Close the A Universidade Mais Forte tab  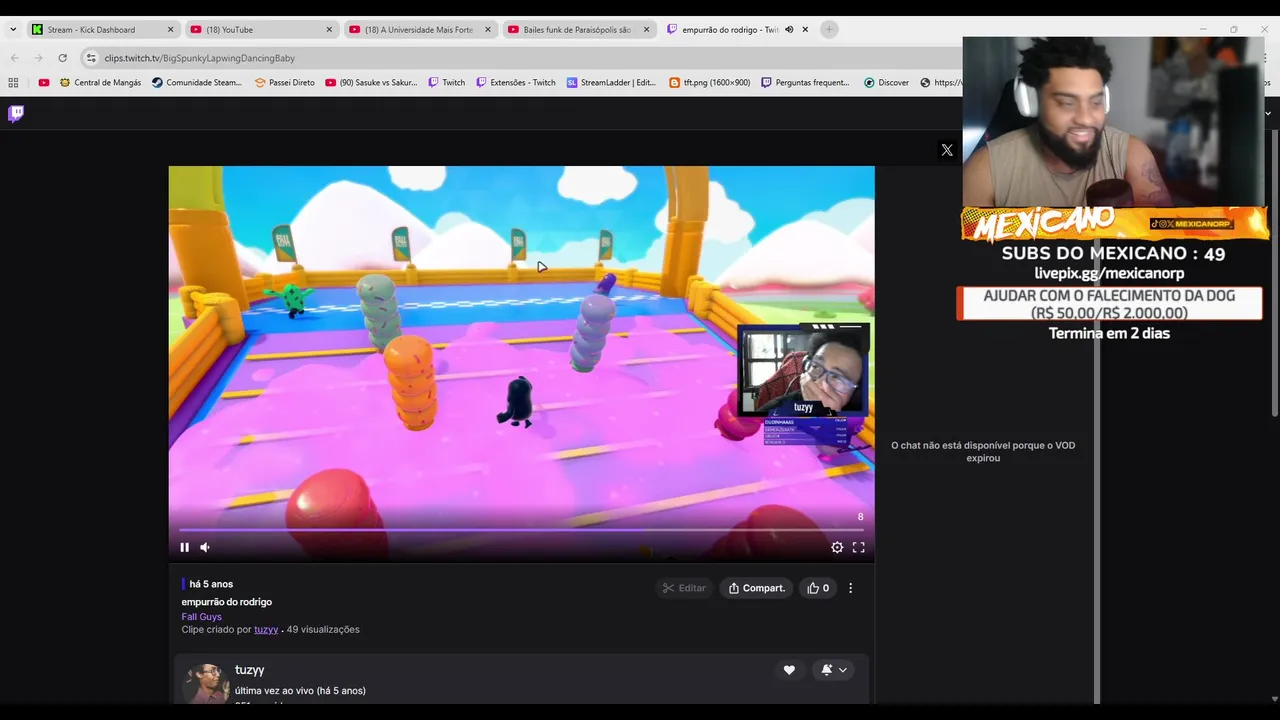[488, 30]
